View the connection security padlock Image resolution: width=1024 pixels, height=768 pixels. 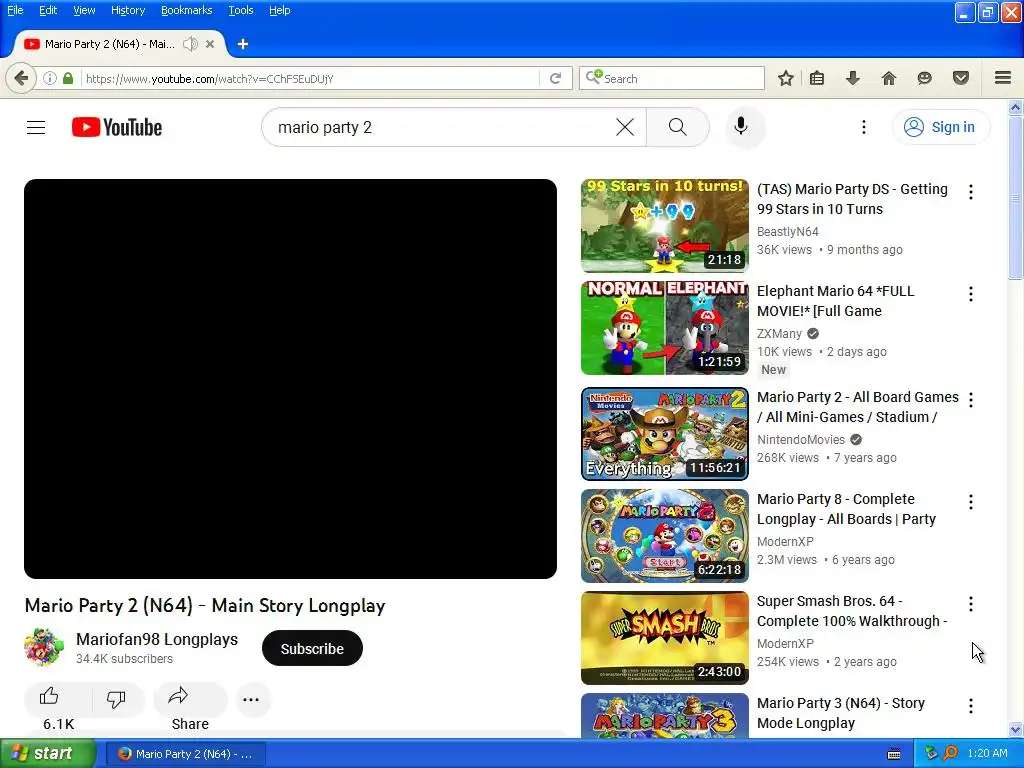tap(68, 78)
